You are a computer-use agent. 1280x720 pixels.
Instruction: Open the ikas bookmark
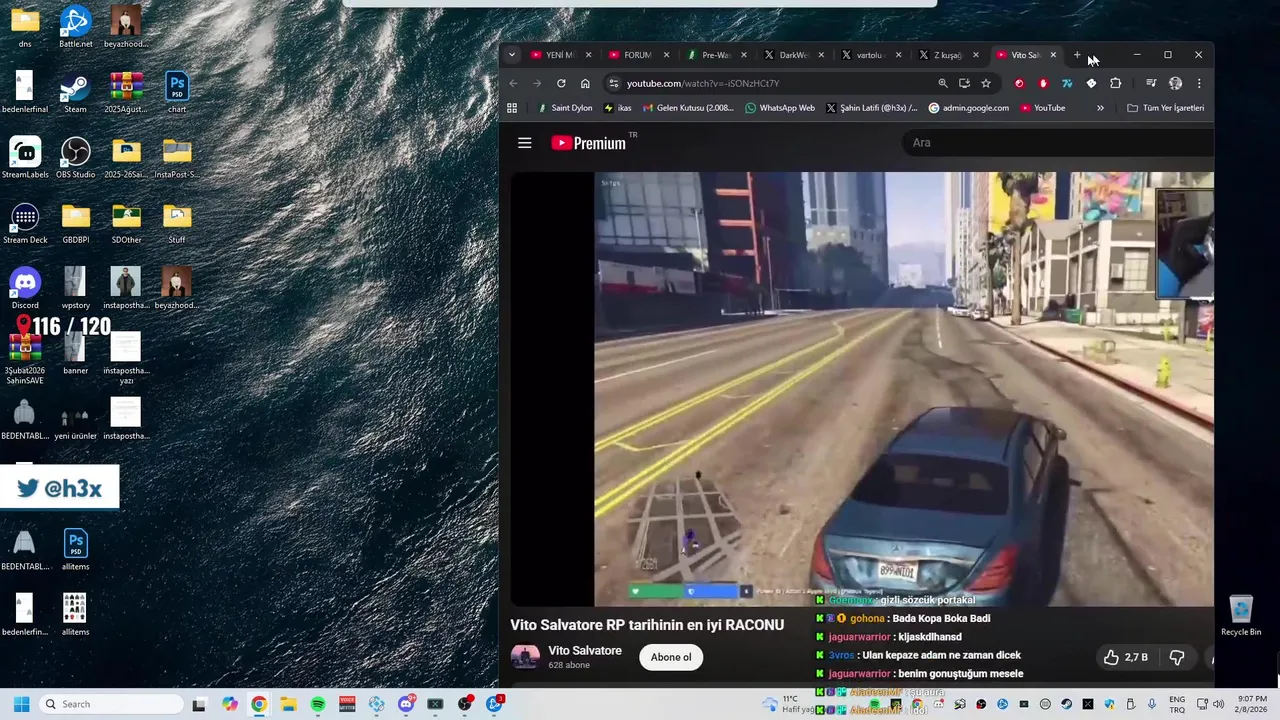tap(618, 108)
